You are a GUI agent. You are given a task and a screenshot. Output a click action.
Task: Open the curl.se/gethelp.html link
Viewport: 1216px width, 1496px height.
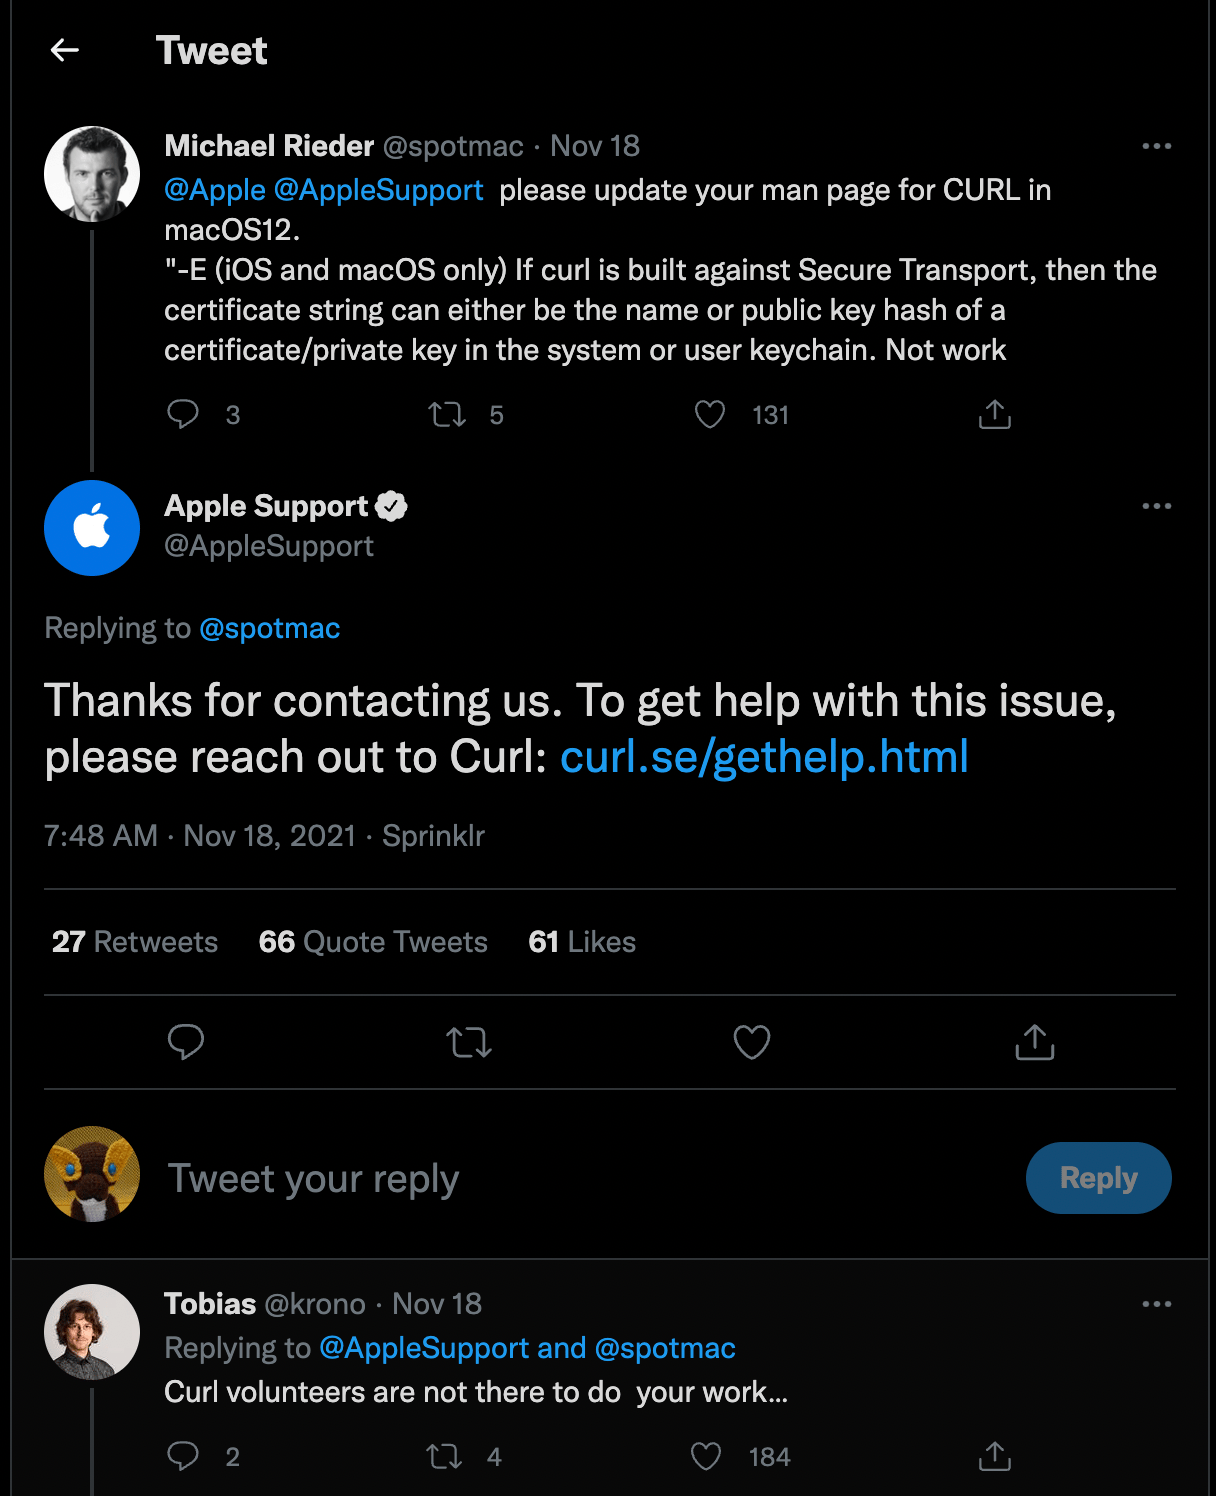(764, 756)
